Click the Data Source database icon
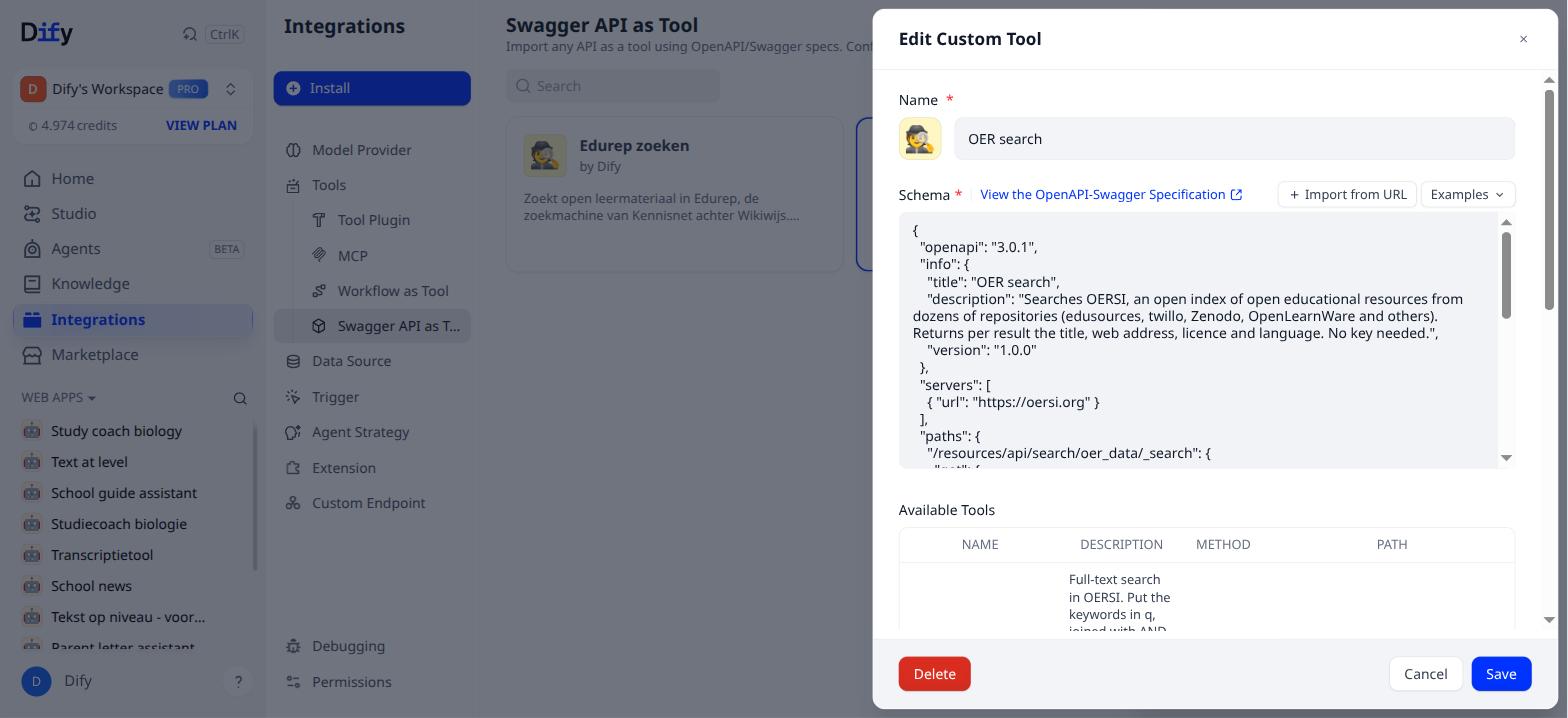Viewport: 1568px width, 718px height. (x=293, y=361)
